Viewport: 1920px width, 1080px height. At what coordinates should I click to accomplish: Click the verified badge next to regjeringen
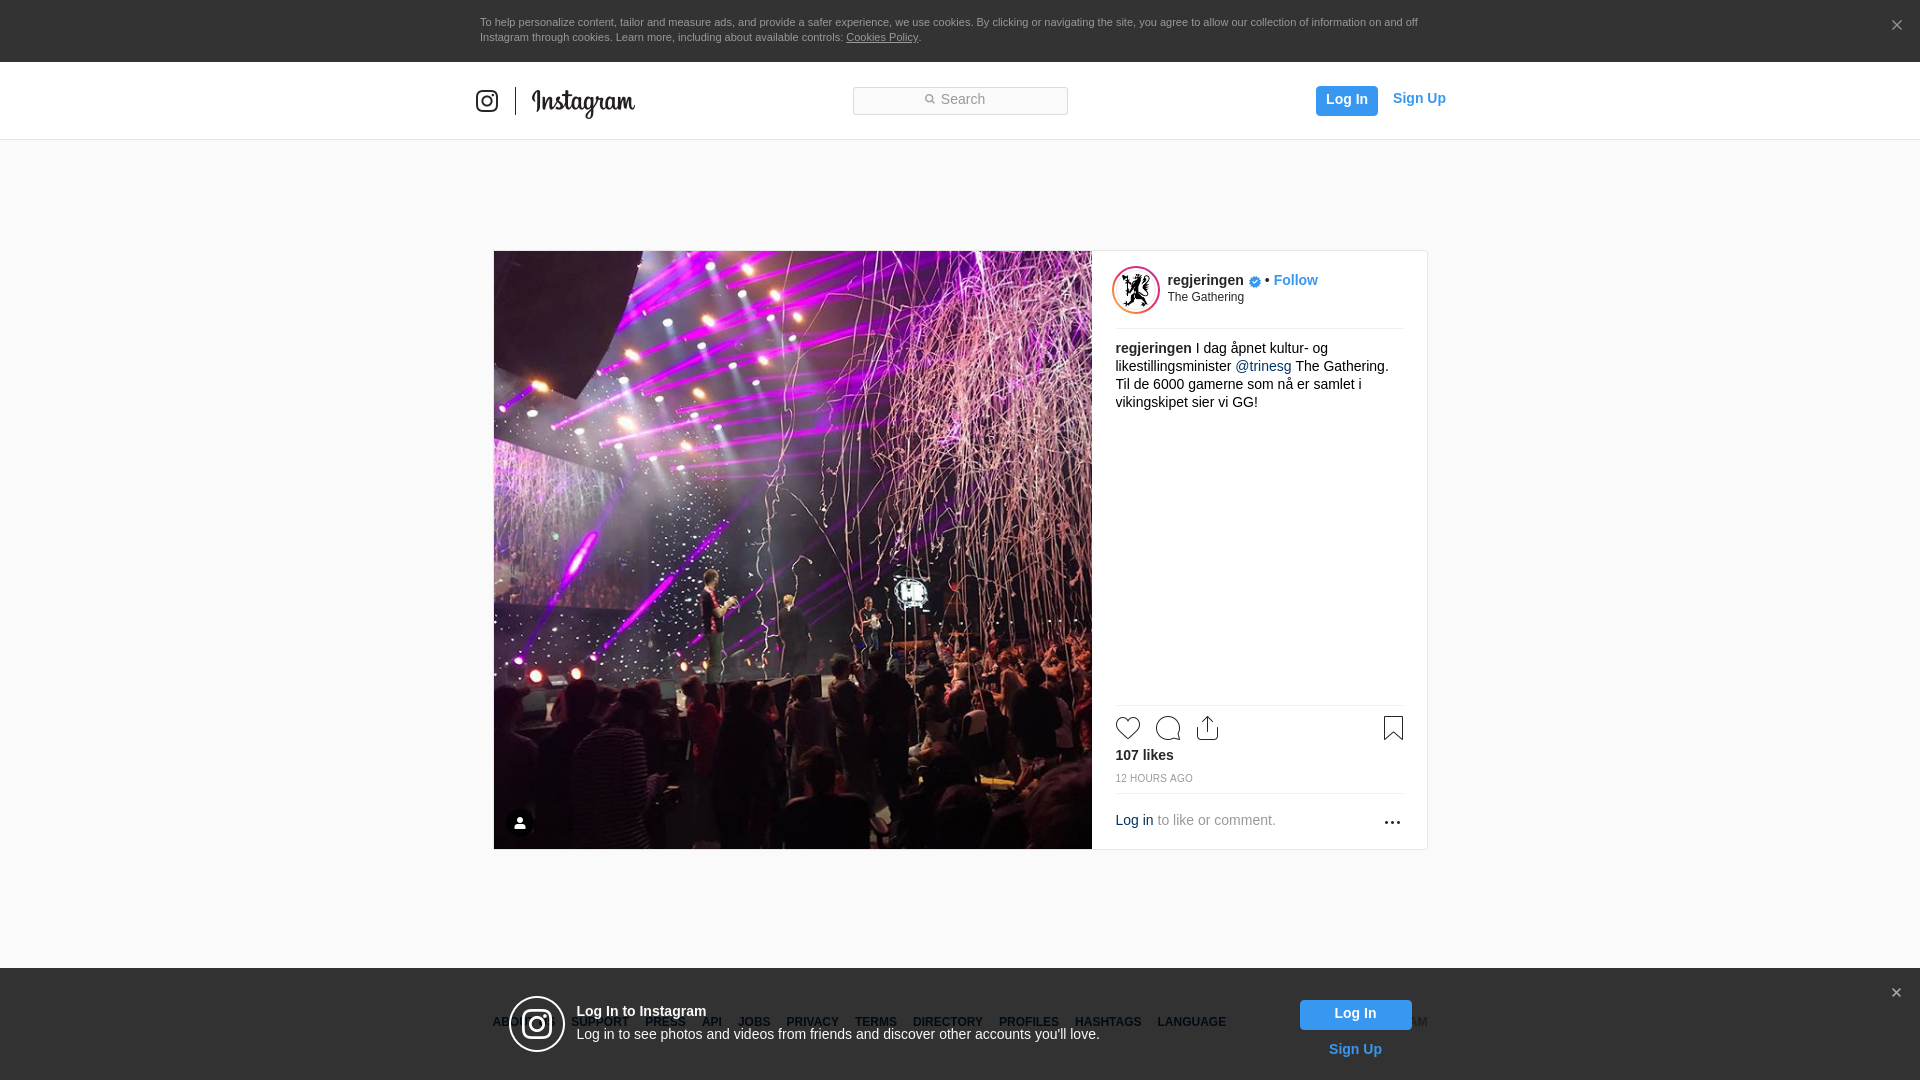coord(1255,282)
